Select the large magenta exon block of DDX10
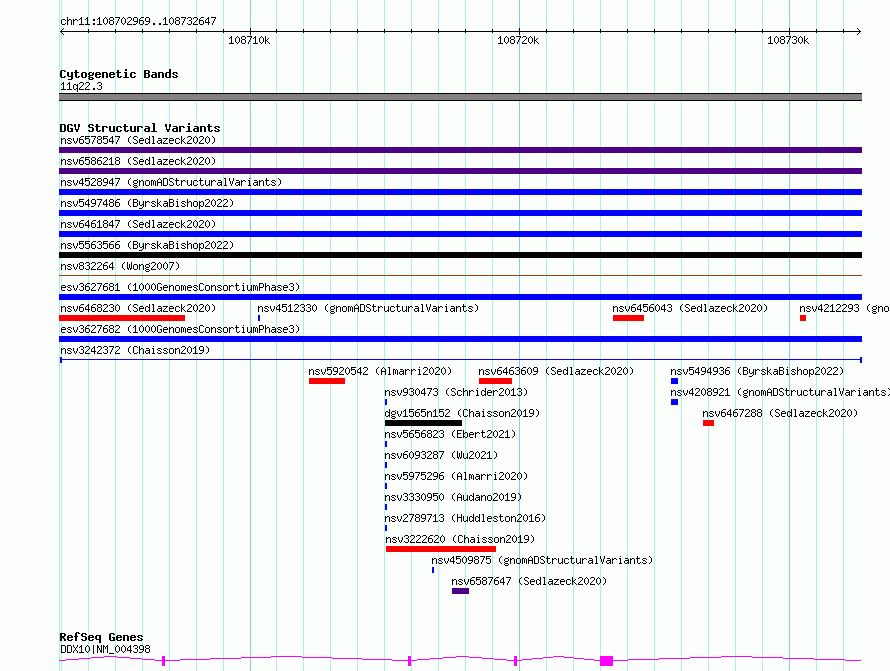 [606, 661]
